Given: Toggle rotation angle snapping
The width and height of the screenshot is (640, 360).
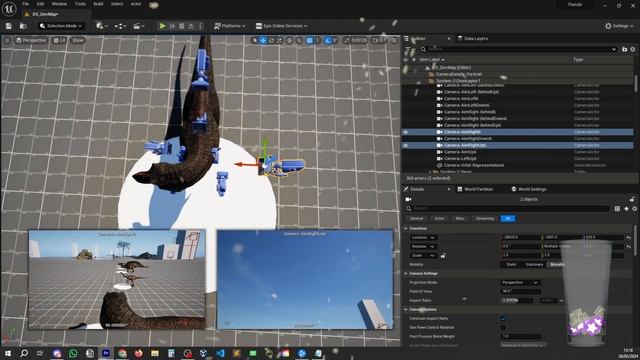Looking at the screenshot, I should (328, 40).
